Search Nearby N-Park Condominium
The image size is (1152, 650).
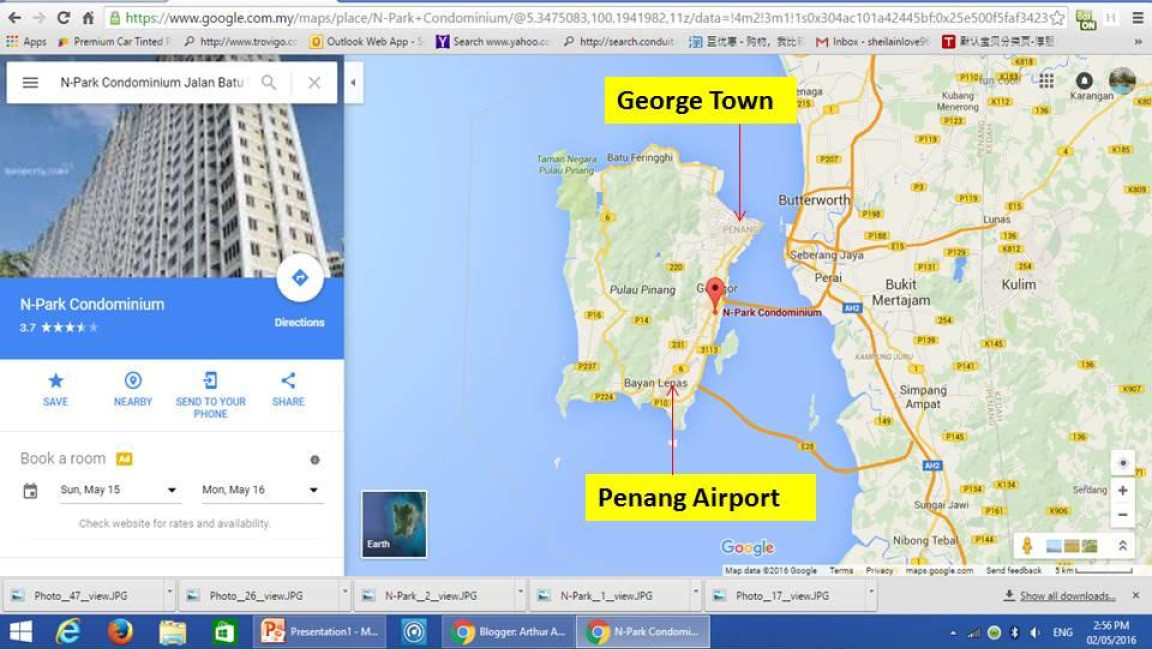coord(133,389)
